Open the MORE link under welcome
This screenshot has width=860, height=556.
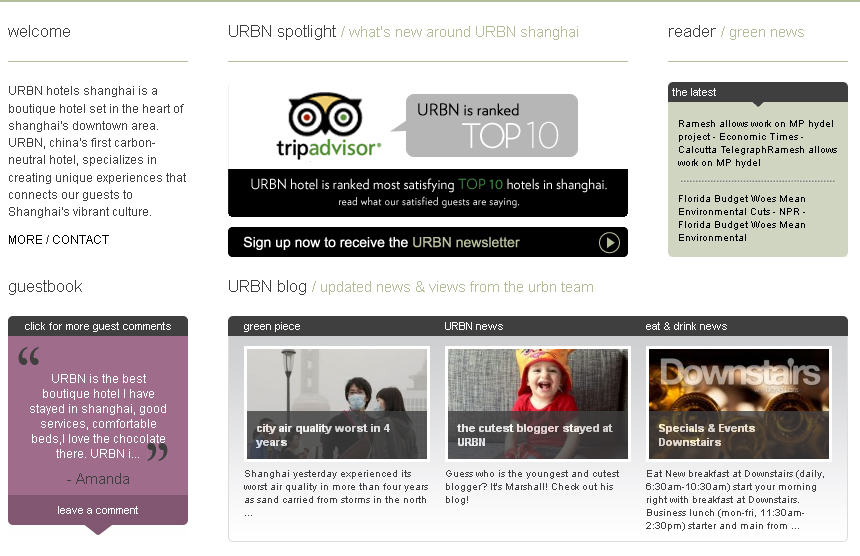click(x=25, y=240)
